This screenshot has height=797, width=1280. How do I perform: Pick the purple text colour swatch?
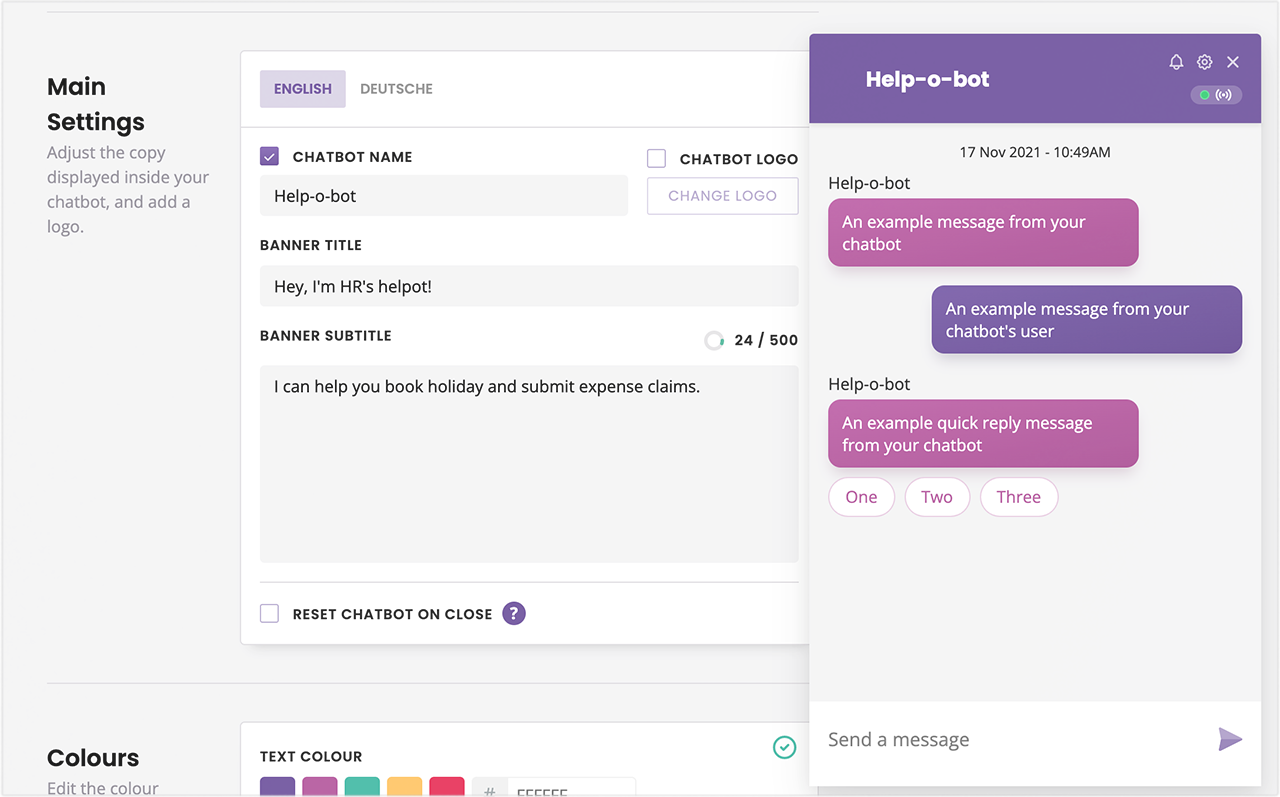[x=277, y=787]
